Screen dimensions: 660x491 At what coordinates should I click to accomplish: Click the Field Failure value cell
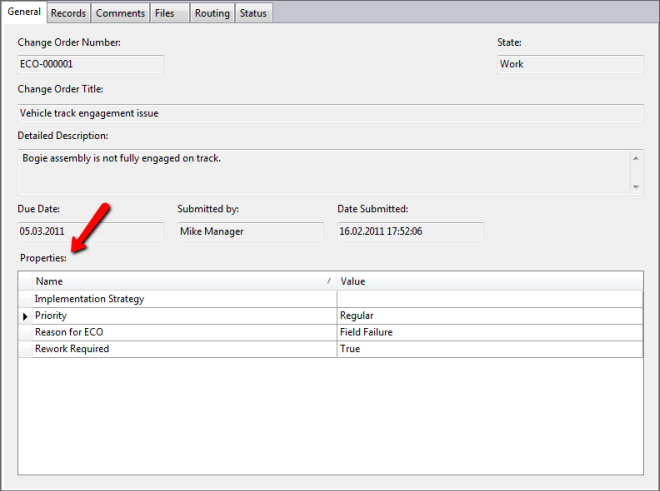coord(490,332)
